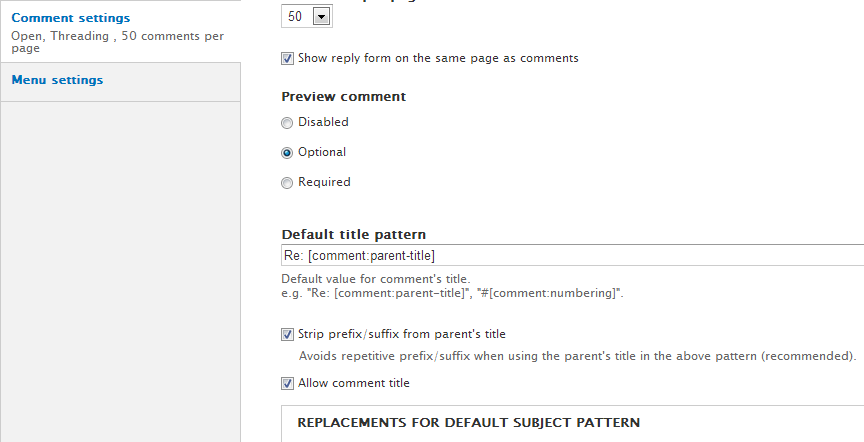864x442 pixels.
Task: Uncheck the Strip prefix/suffix checkbox
Action: coord(288,334)
